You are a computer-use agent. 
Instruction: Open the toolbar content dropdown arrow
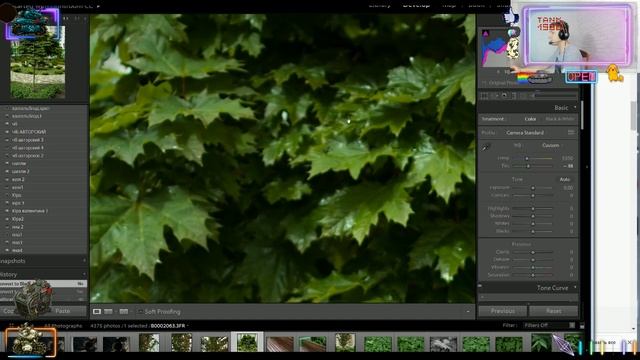468,312
